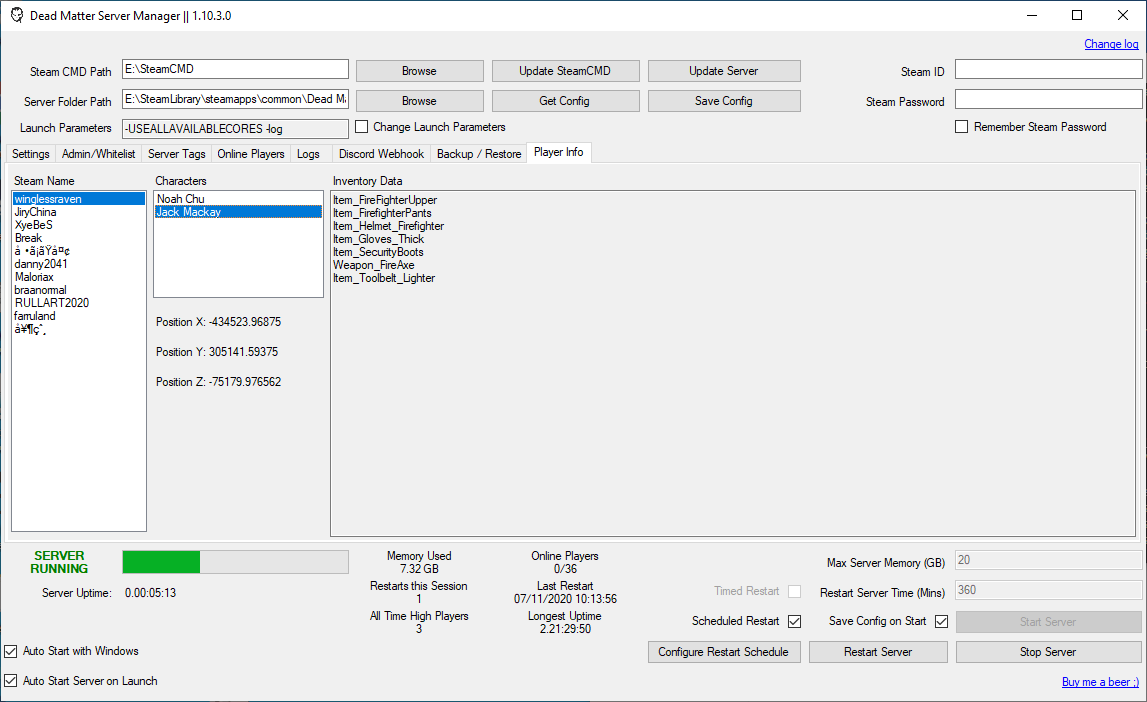1147x702 pixels.
Task: Disable Auto Start Server on Launch
Action: pos(10,680)
